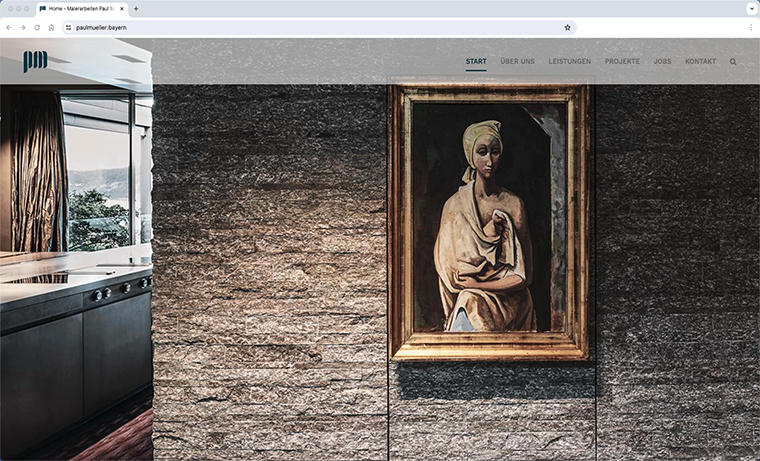
Task: Select the Home - Malerarbeiten browser tab
Action: pyautogui.click(x=81, y=9)
